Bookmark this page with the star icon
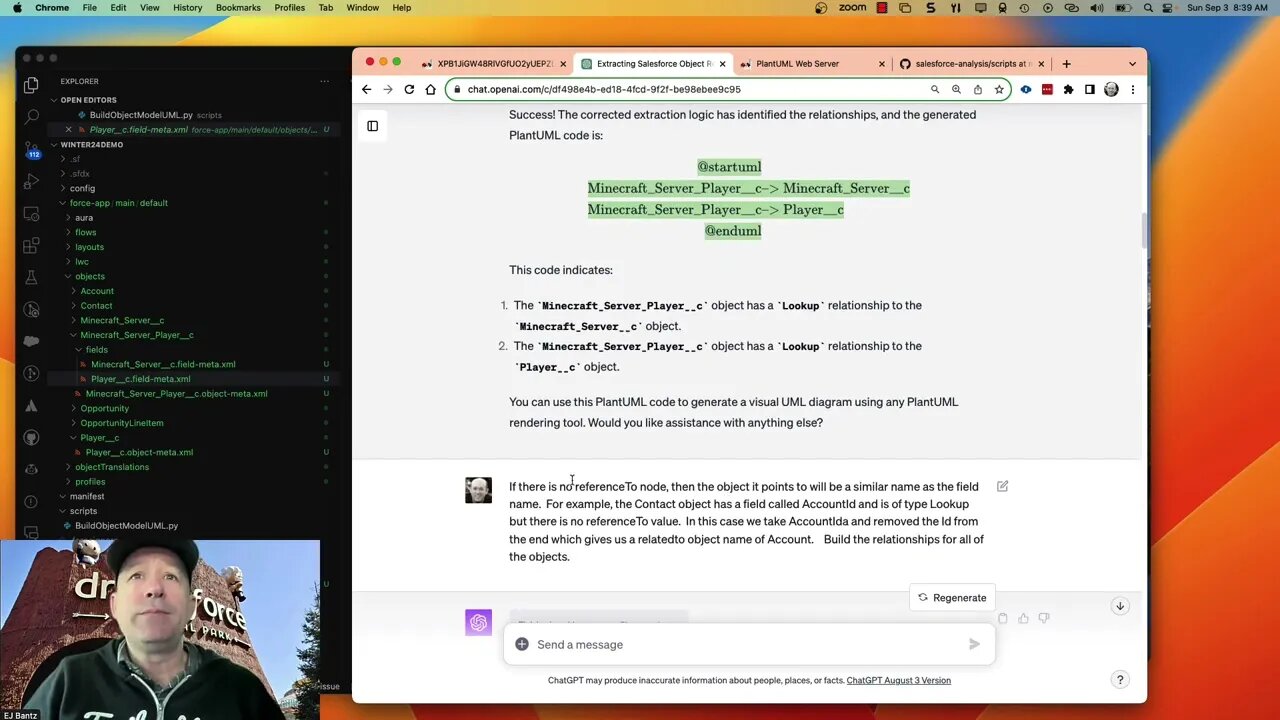This screenshot has height=720, width=1280. (x=998, y=89)
